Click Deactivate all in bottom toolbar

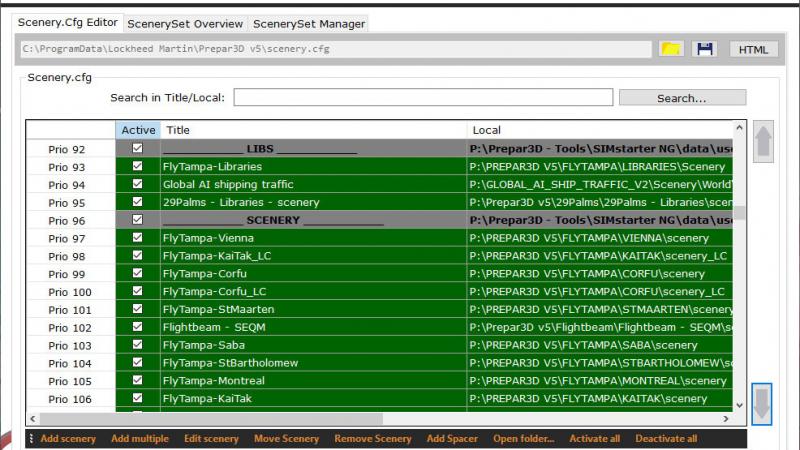(666, 439)
